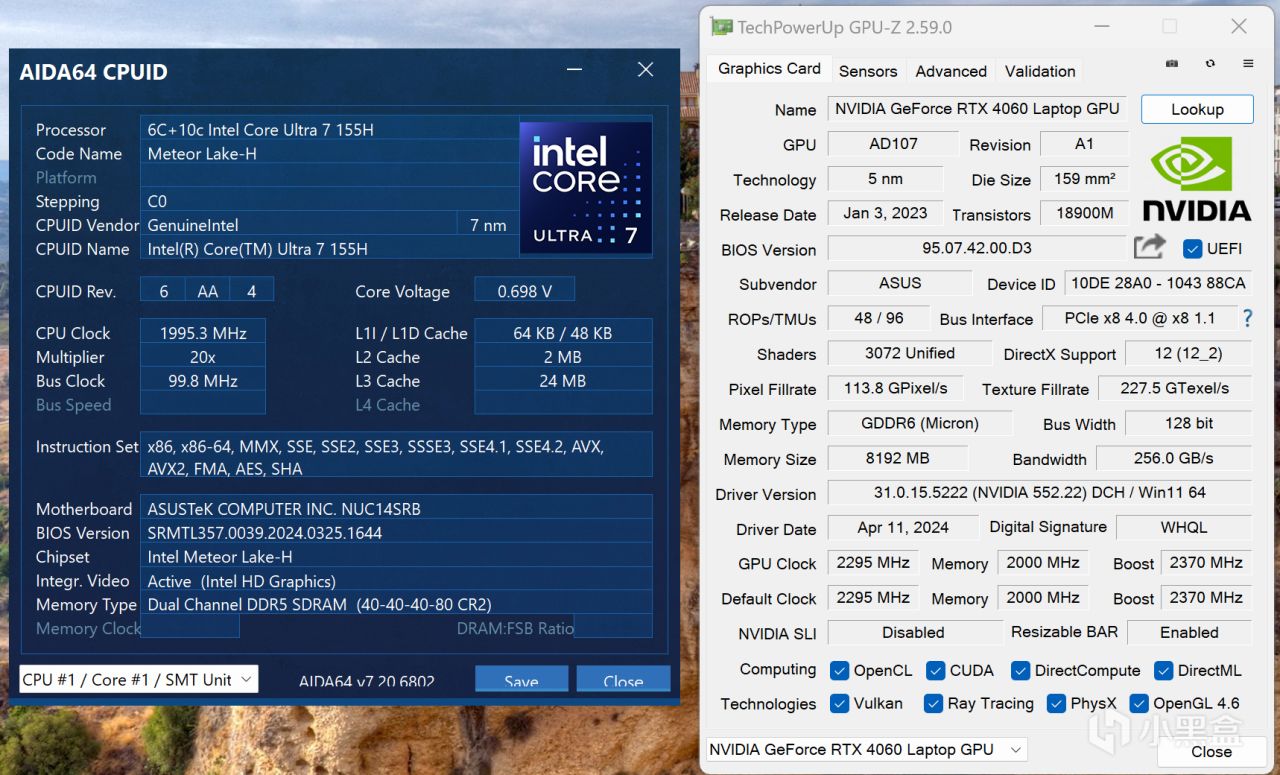Screen dimensions: 1280x775
Task: Click the Memory Type value 'GDDR6 (Micron)'
Action: pyautogui.click(x=920, y=423)
